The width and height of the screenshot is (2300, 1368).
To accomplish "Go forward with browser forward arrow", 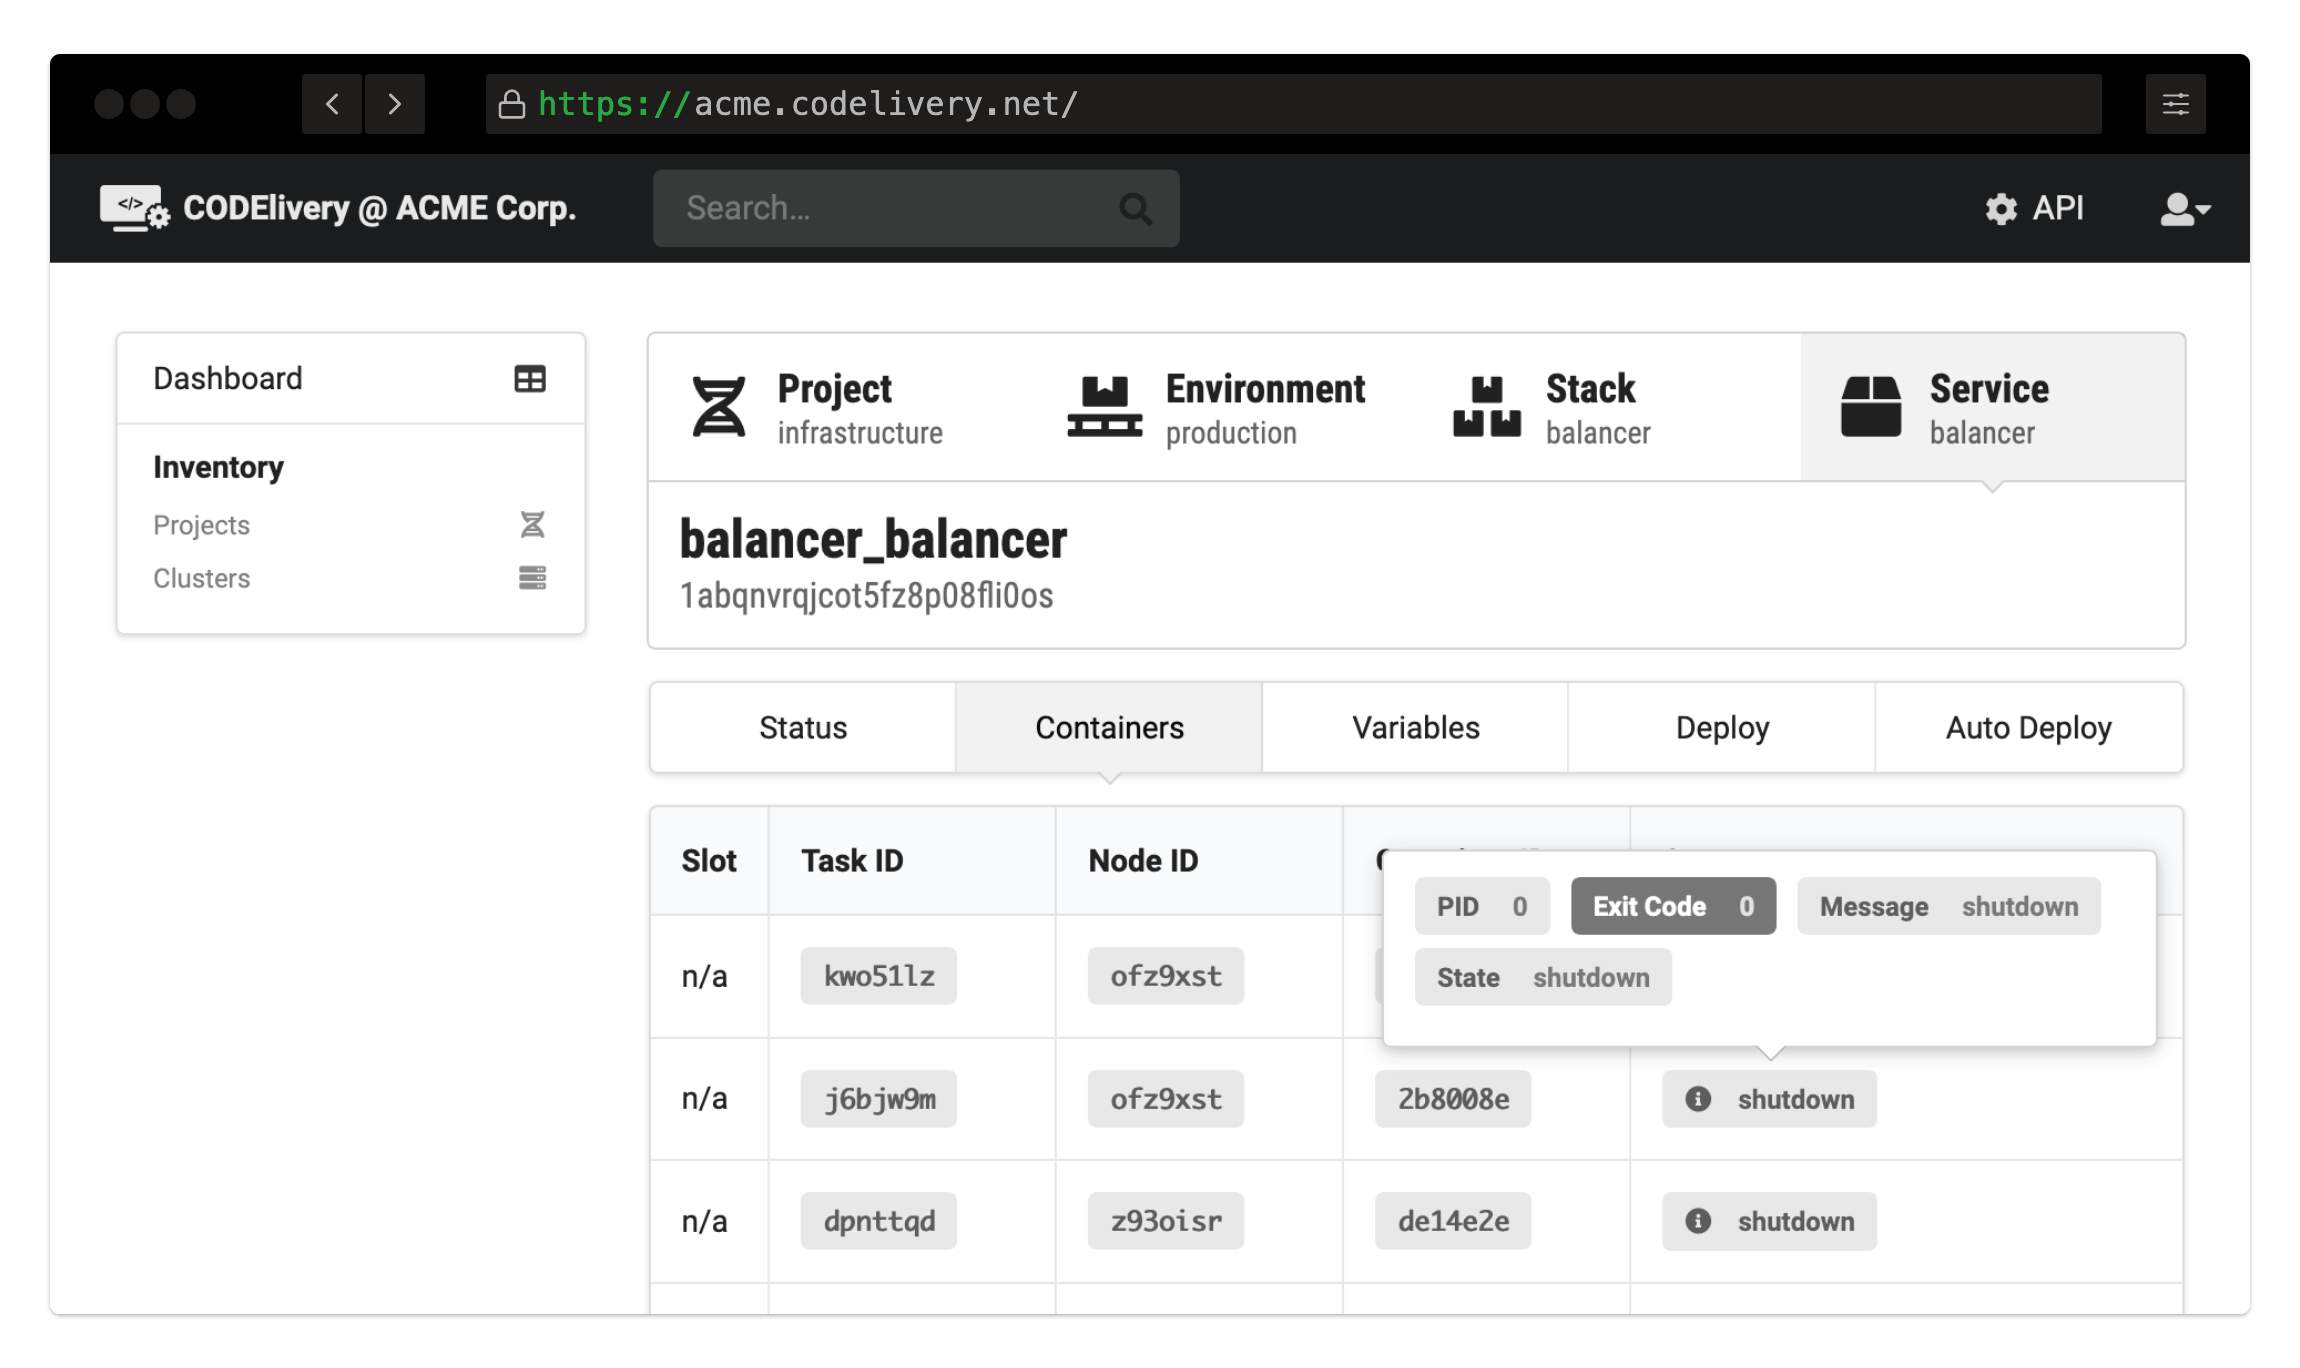I will [394, 104].
